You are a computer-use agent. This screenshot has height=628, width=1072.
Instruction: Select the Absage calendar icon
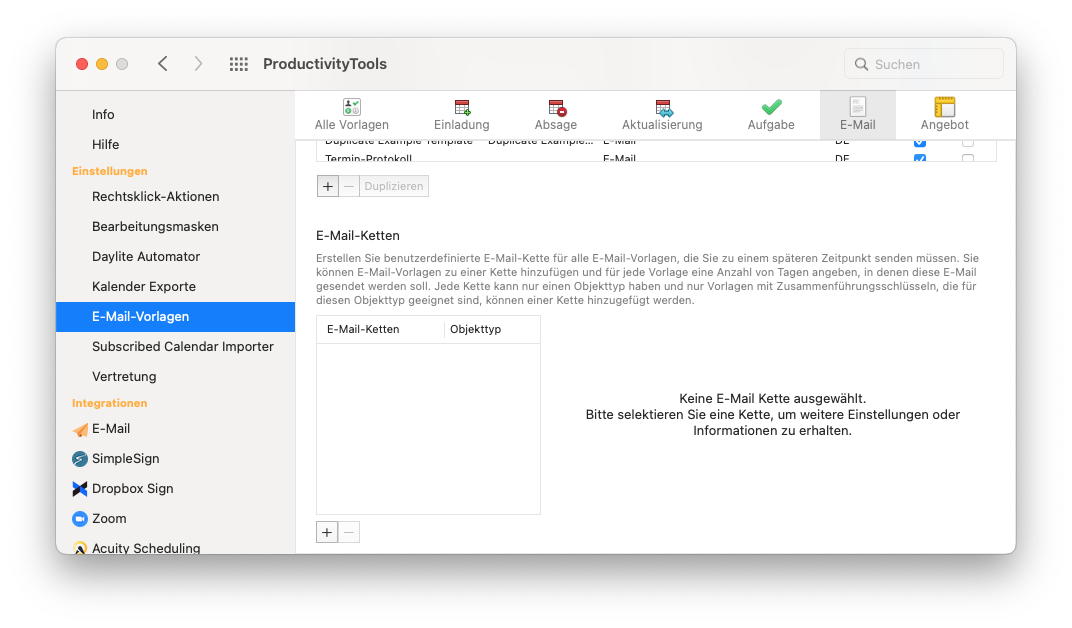tap(557, 107)
